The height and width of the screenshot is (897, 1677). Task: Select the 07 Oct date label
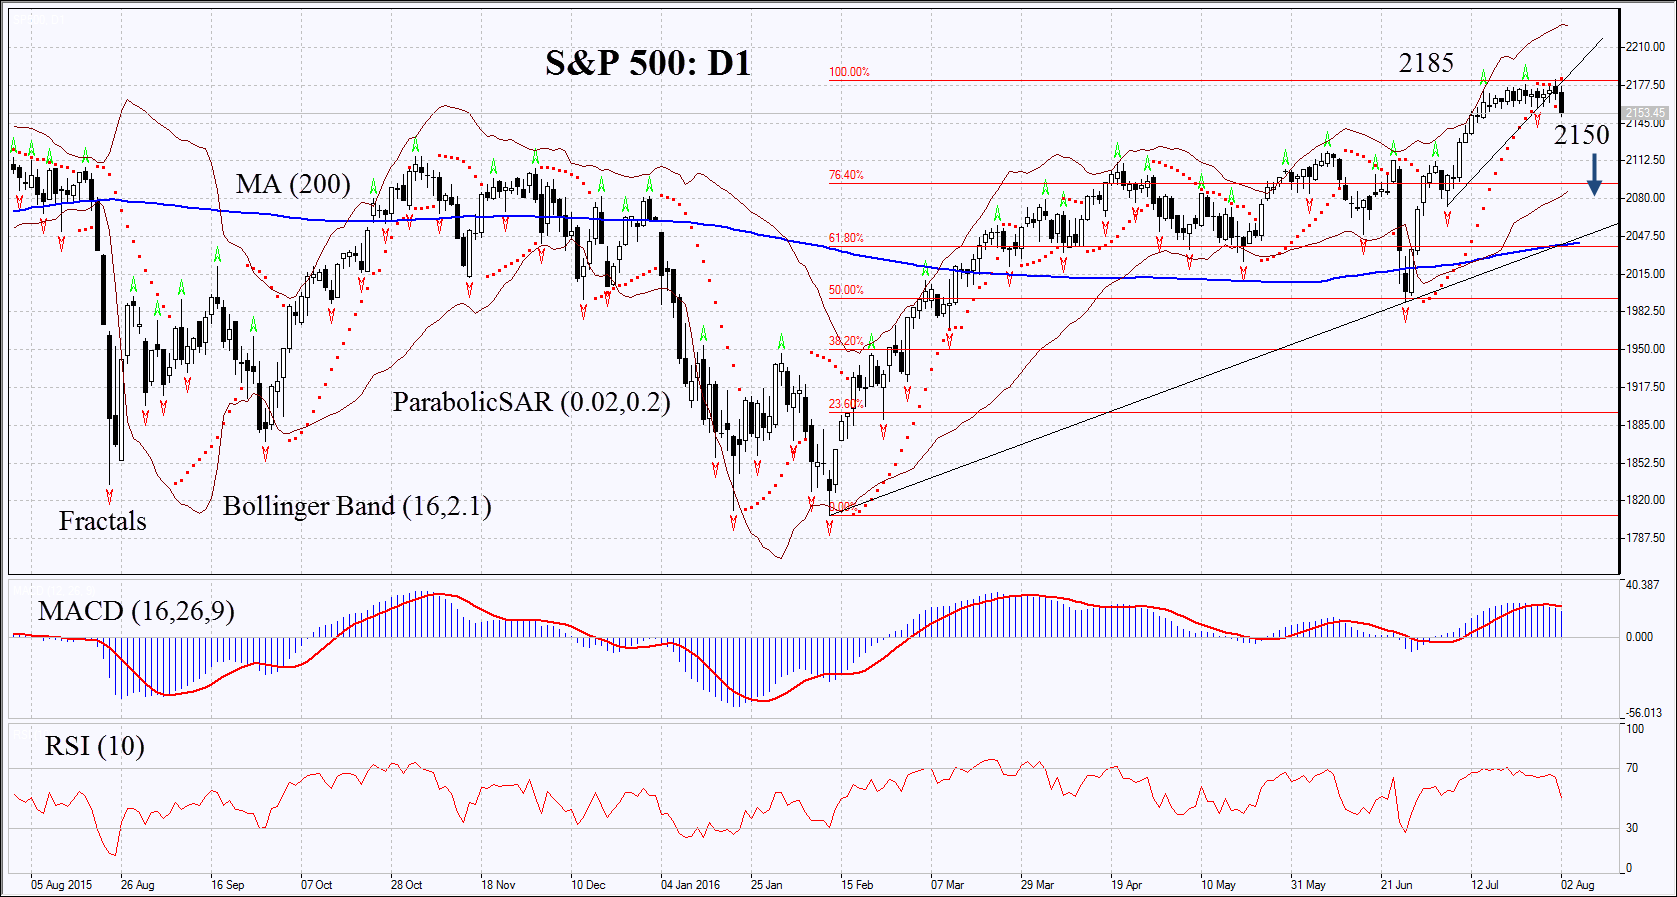[x=316, y=885]
